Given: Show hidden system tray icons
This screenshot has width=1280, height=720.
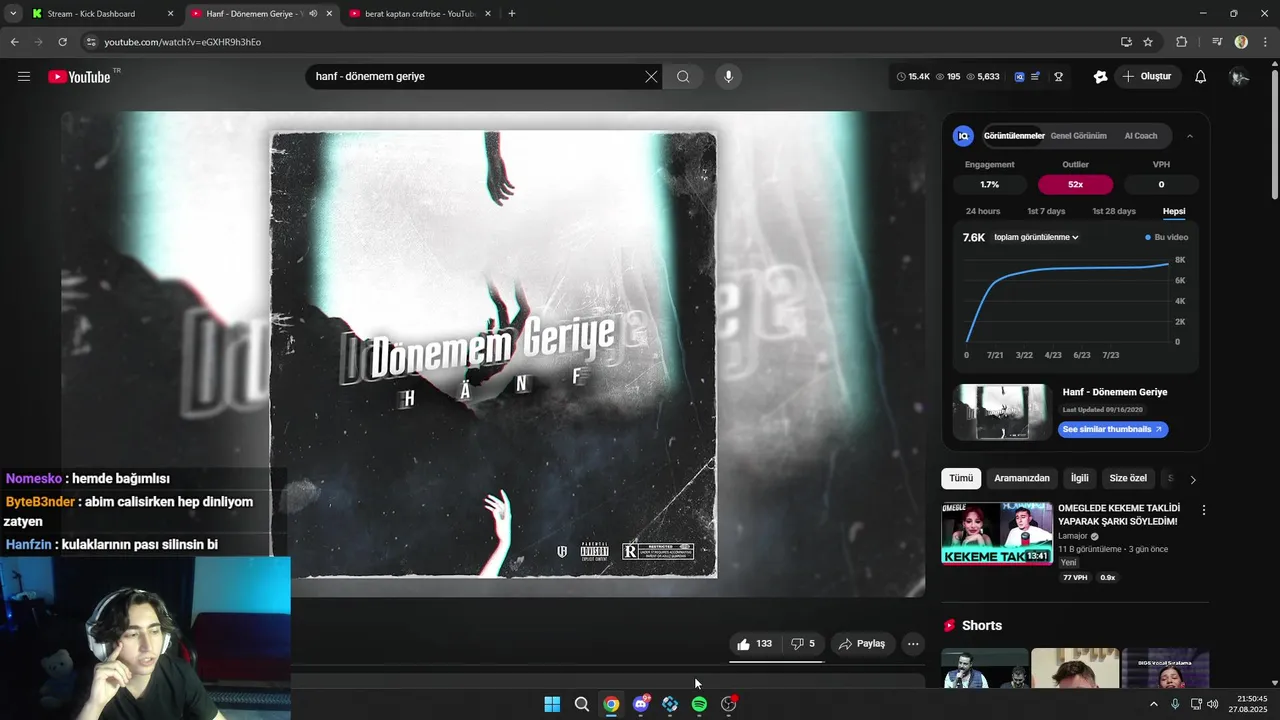Looking at the screenshot, I should tap(1153, 704).
